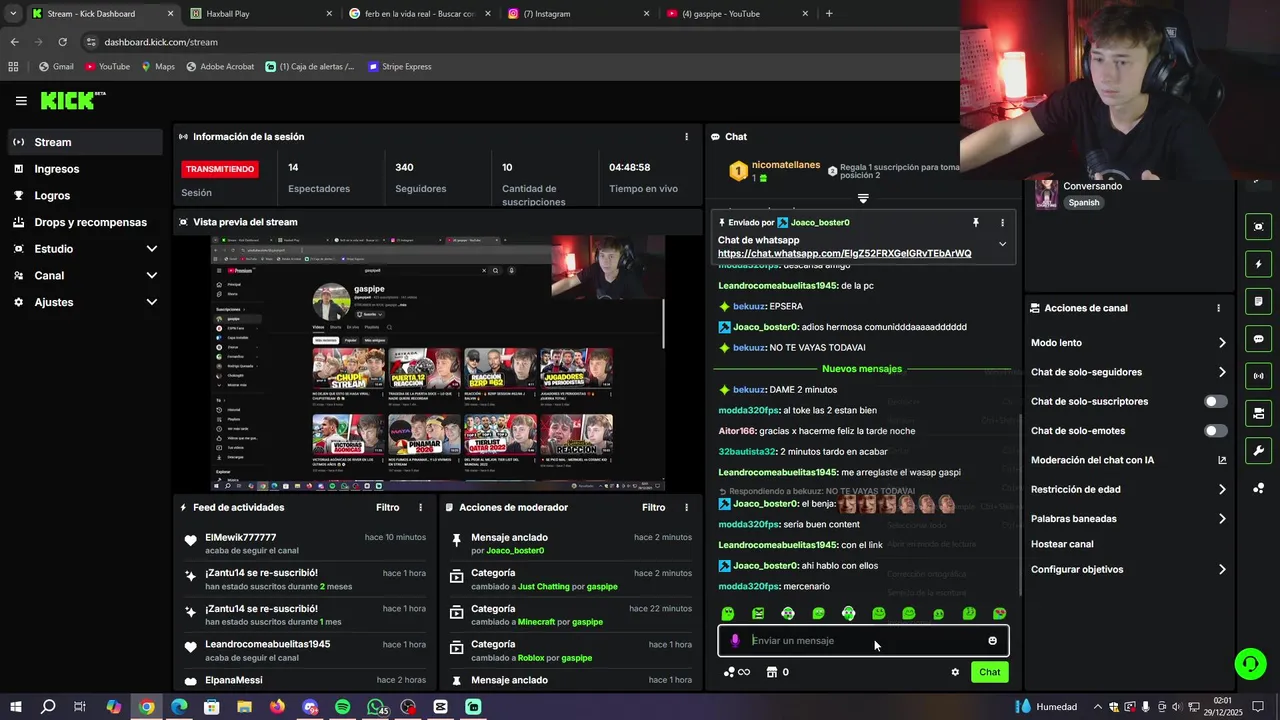Image resolution: width=1280 pixels, height=720 pixels.
Task: Toggle Chat de solo-suscriptores switch
Action: [x=1215, y=402]
